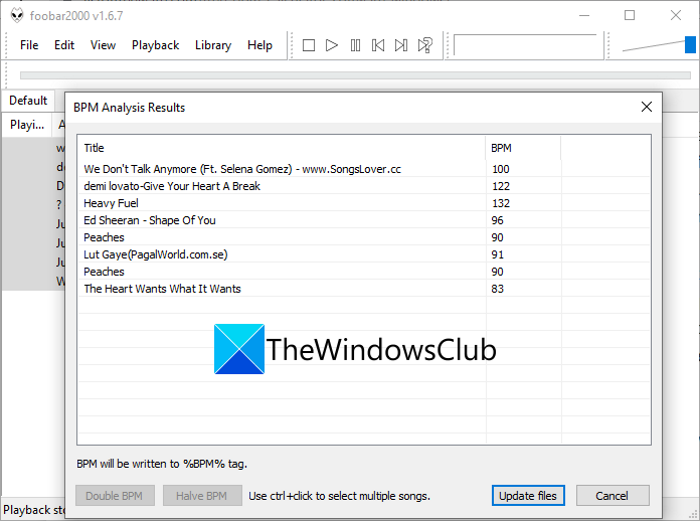Screen dimensions: 700x521
Task: Minimize the foobar2000 window
Action: point(584,16)
